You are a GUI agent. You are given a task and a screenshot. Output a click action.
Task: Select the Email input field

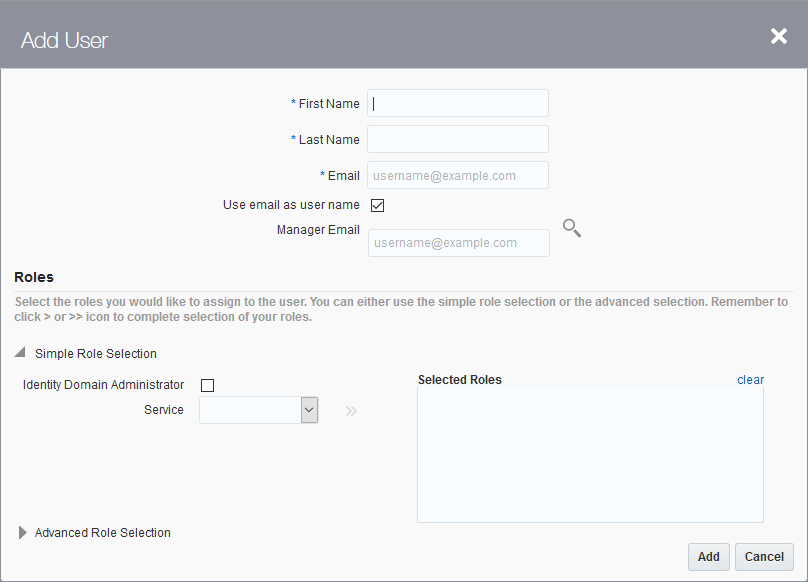(458, 175)
